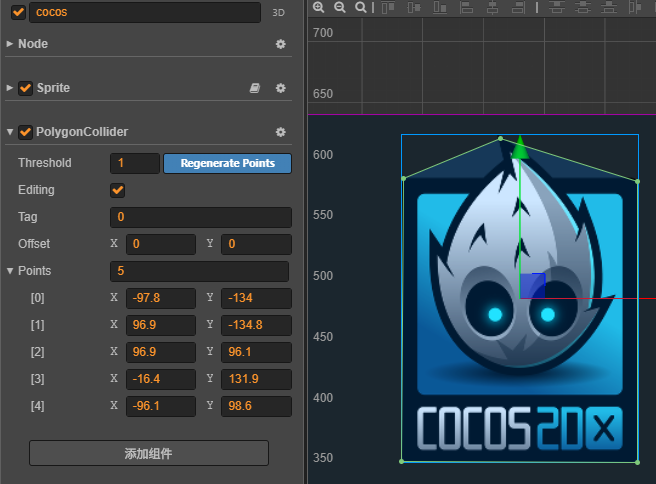Collapse the PolygonCollider section

point(10,132)
